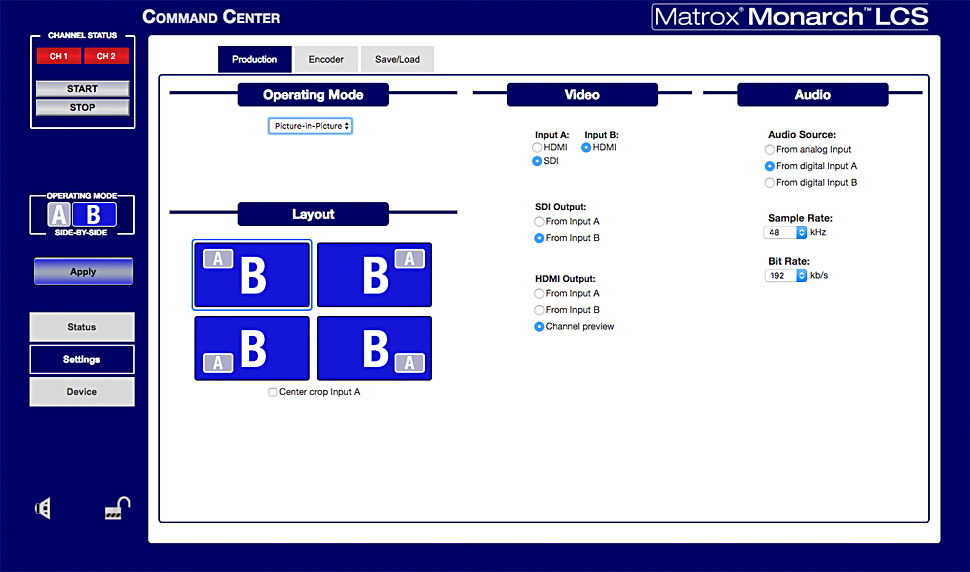Screen dimensions: 970x572
Task: Select HDMI for Input B
Action: [x=586, y=147]
